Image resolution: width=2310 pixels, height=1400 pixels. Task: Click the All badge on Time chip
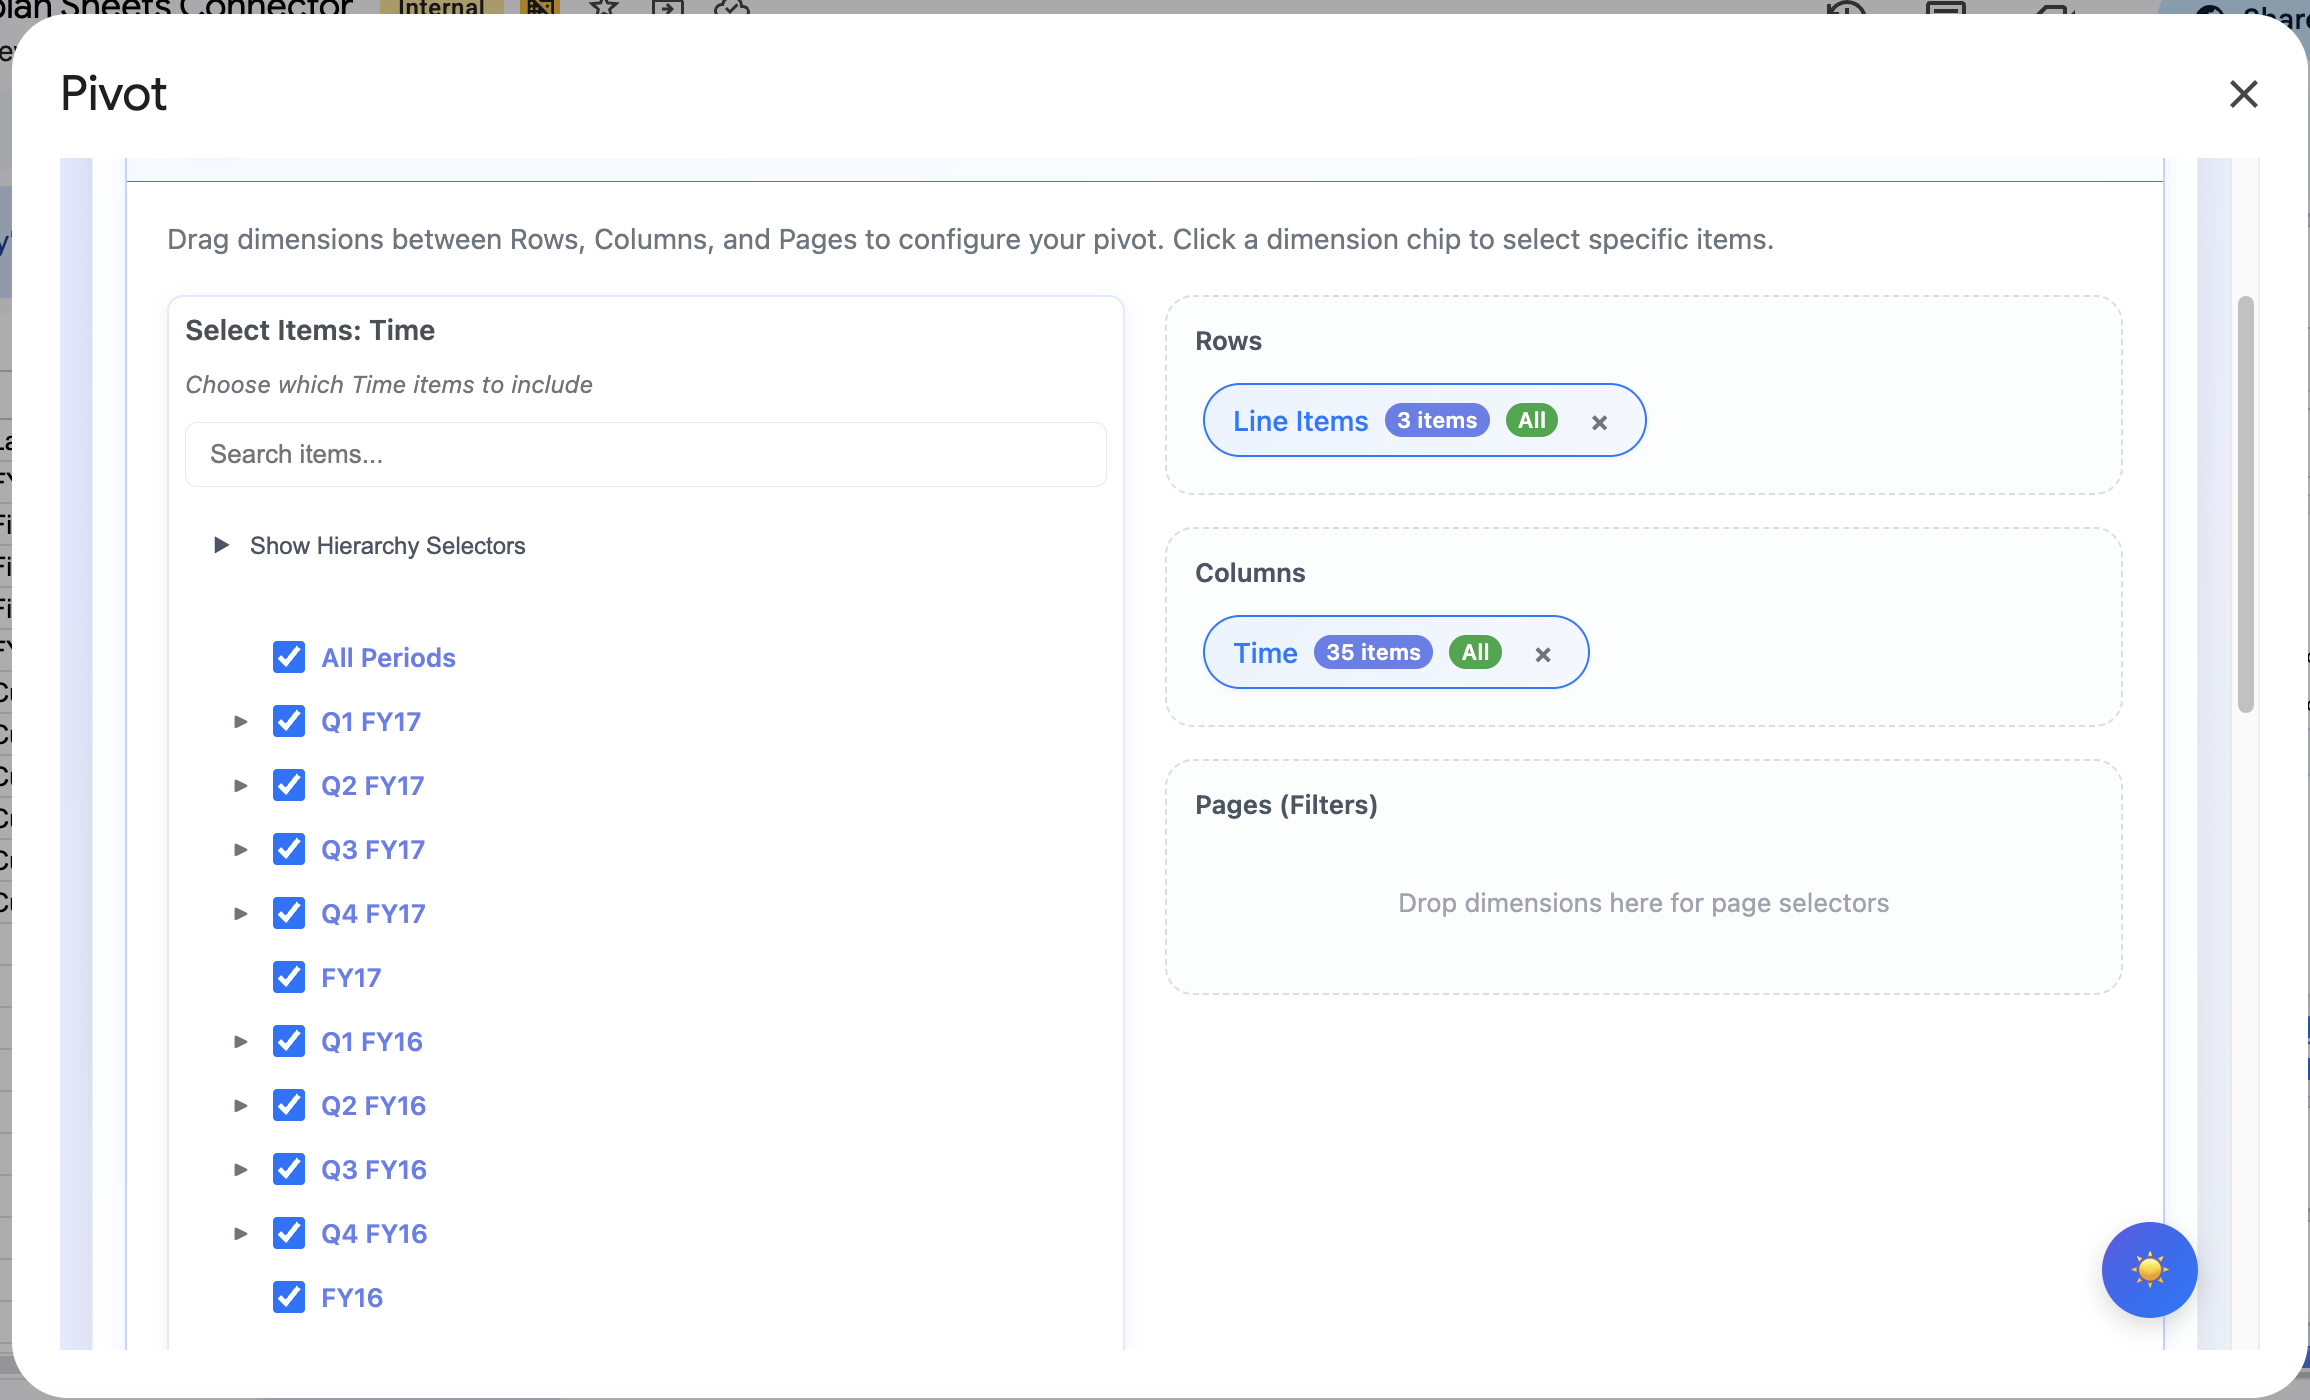[x=1475, y=652]
